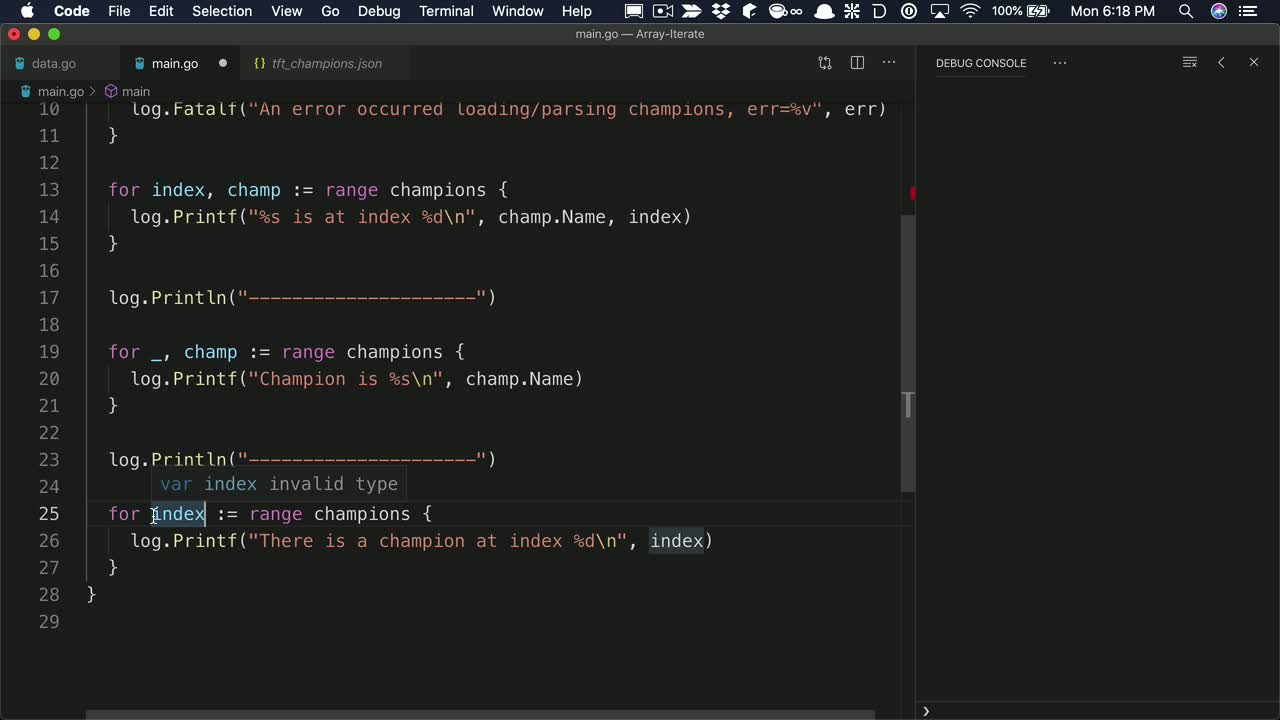Open Spotlight search from the menu bar
The width and height of the screenshot is (1280, 720).
(x=1186, y=12)
